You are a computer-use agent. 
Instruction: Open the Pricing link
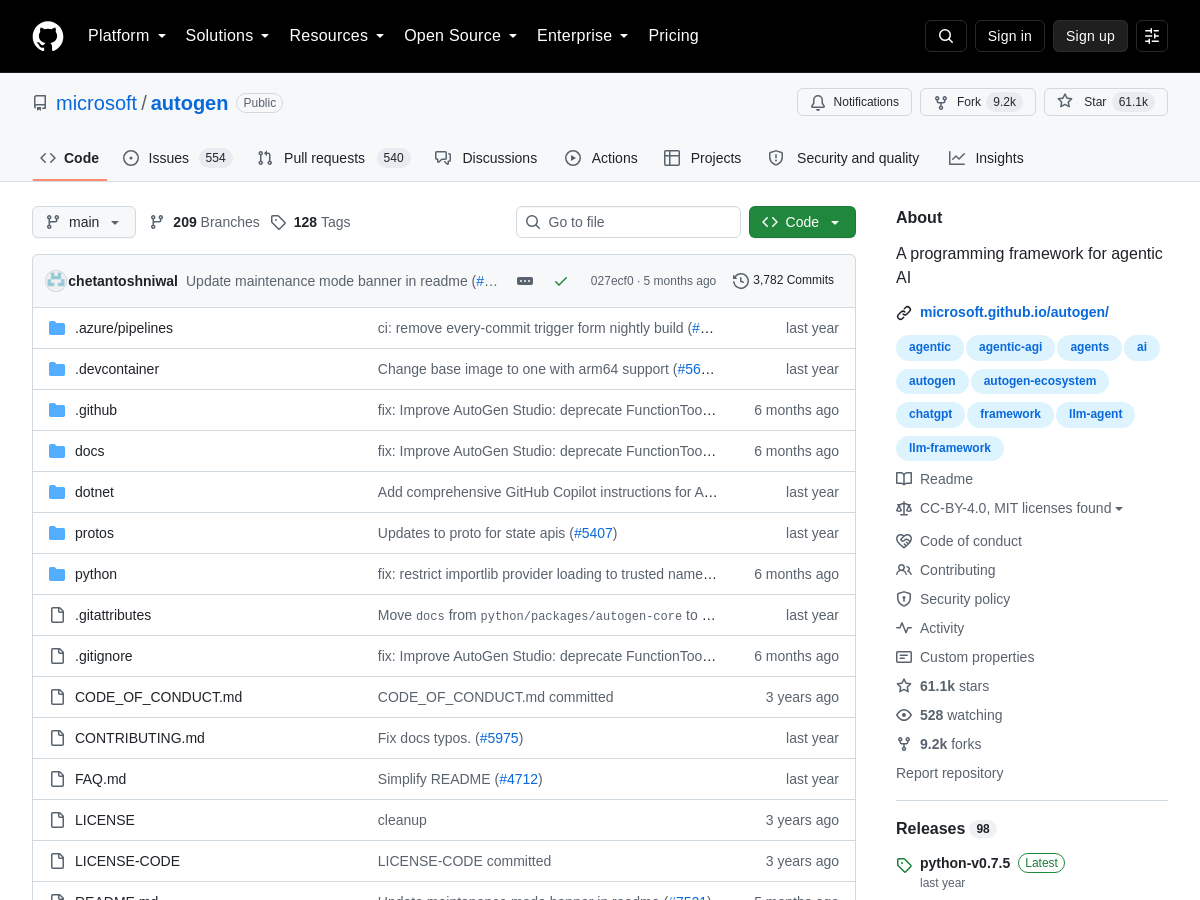673,36
